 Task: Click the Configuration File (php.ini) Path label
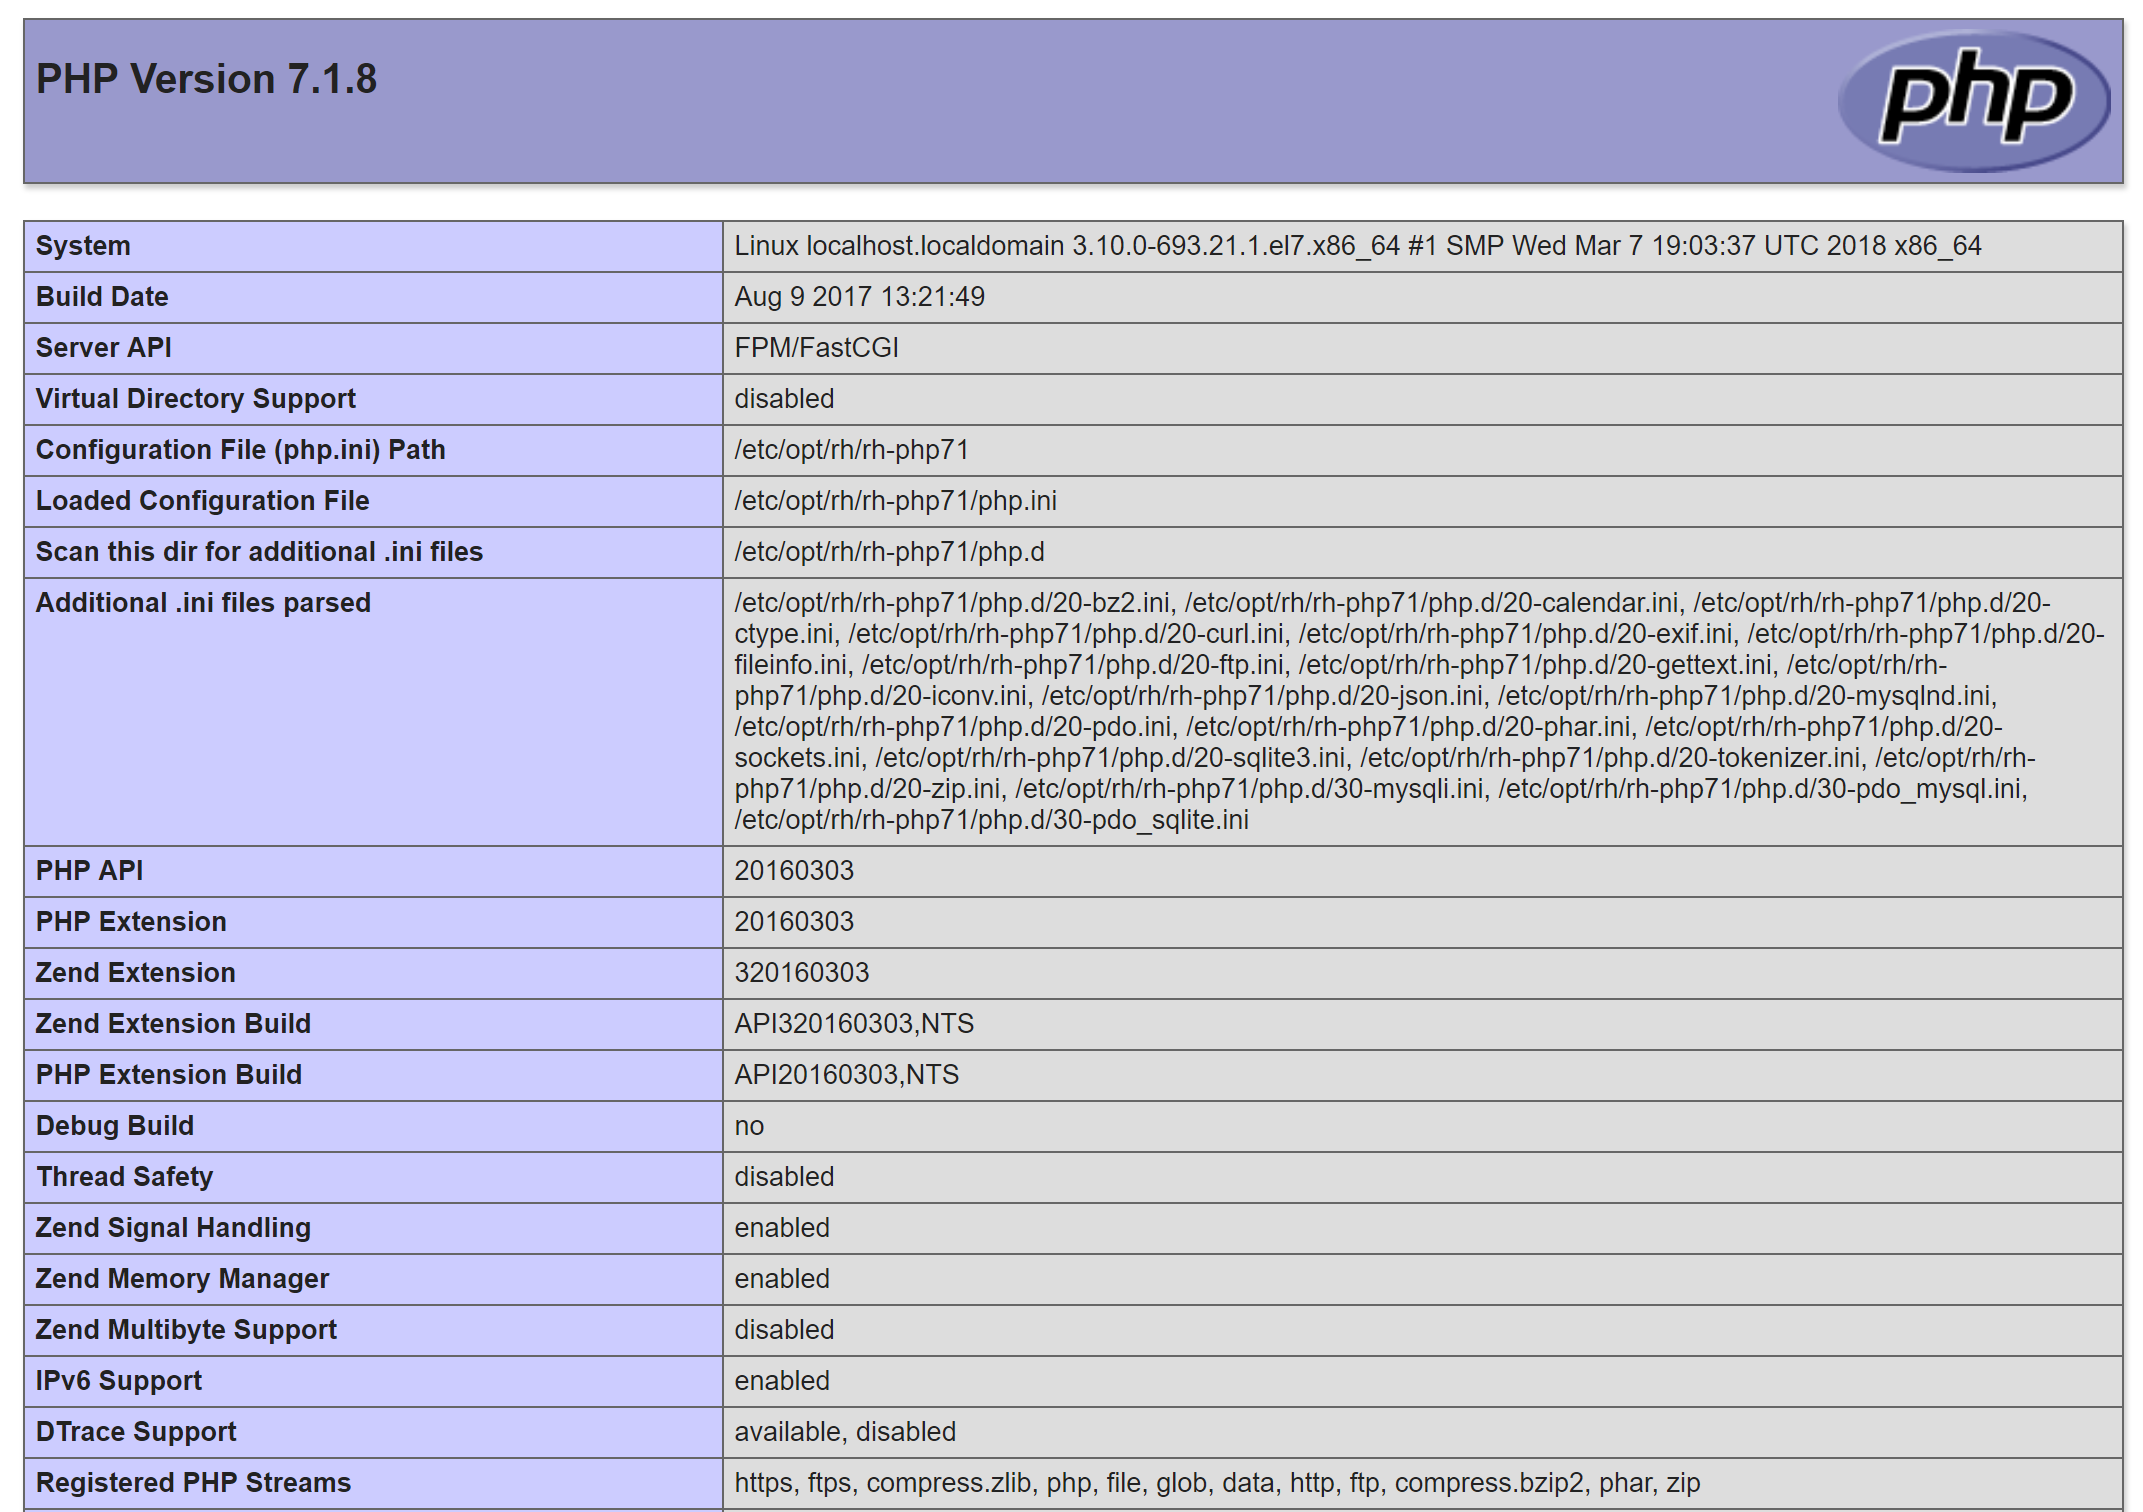(x=240, y=450)
